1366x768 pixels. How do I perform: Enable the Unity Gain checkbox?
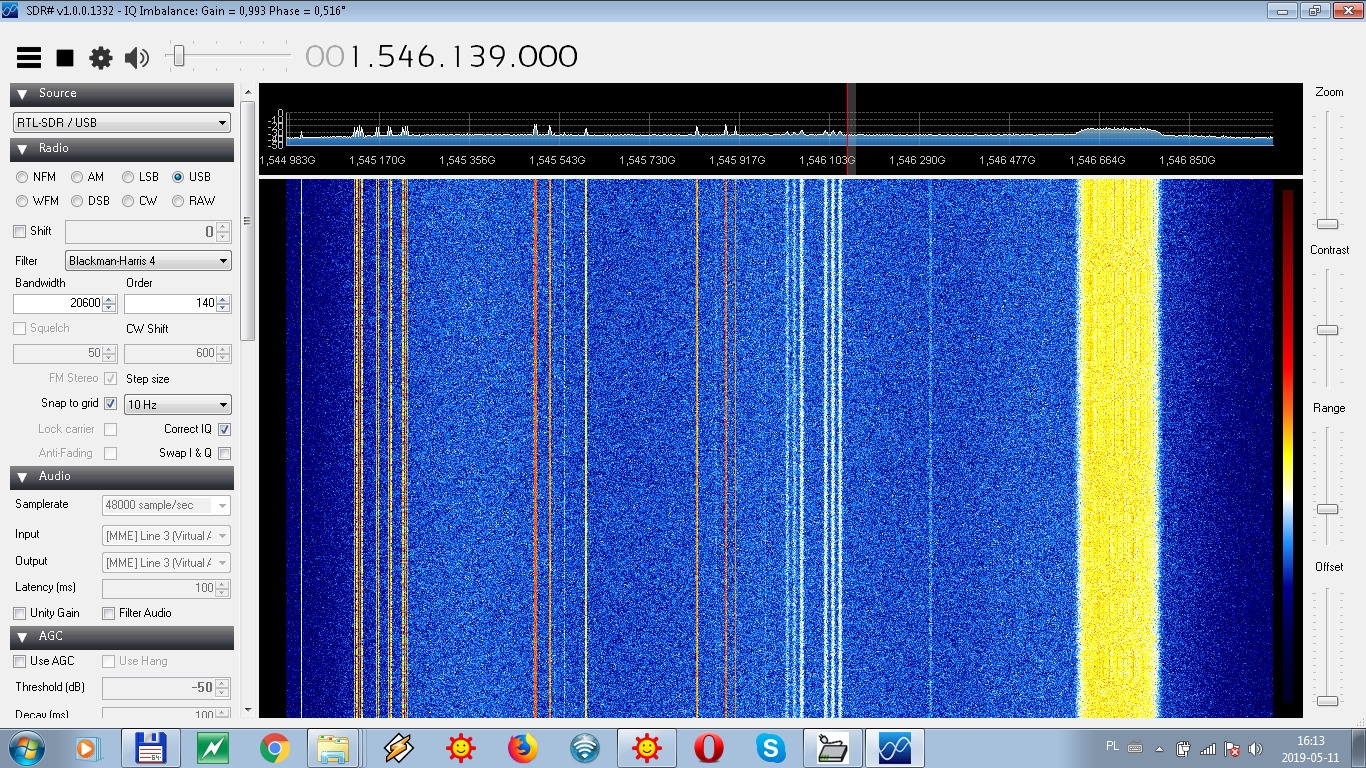coord(19,613)
